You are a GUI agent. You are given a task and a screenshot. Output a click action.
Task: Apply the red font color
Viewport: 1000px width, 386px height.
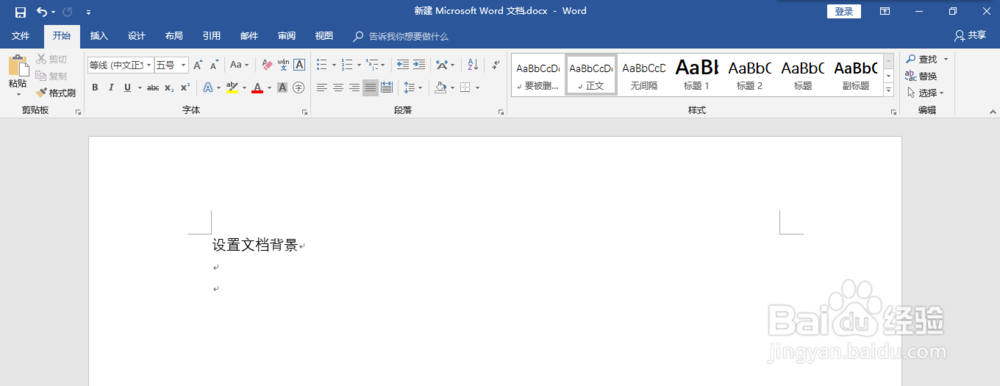pos(258,87)
